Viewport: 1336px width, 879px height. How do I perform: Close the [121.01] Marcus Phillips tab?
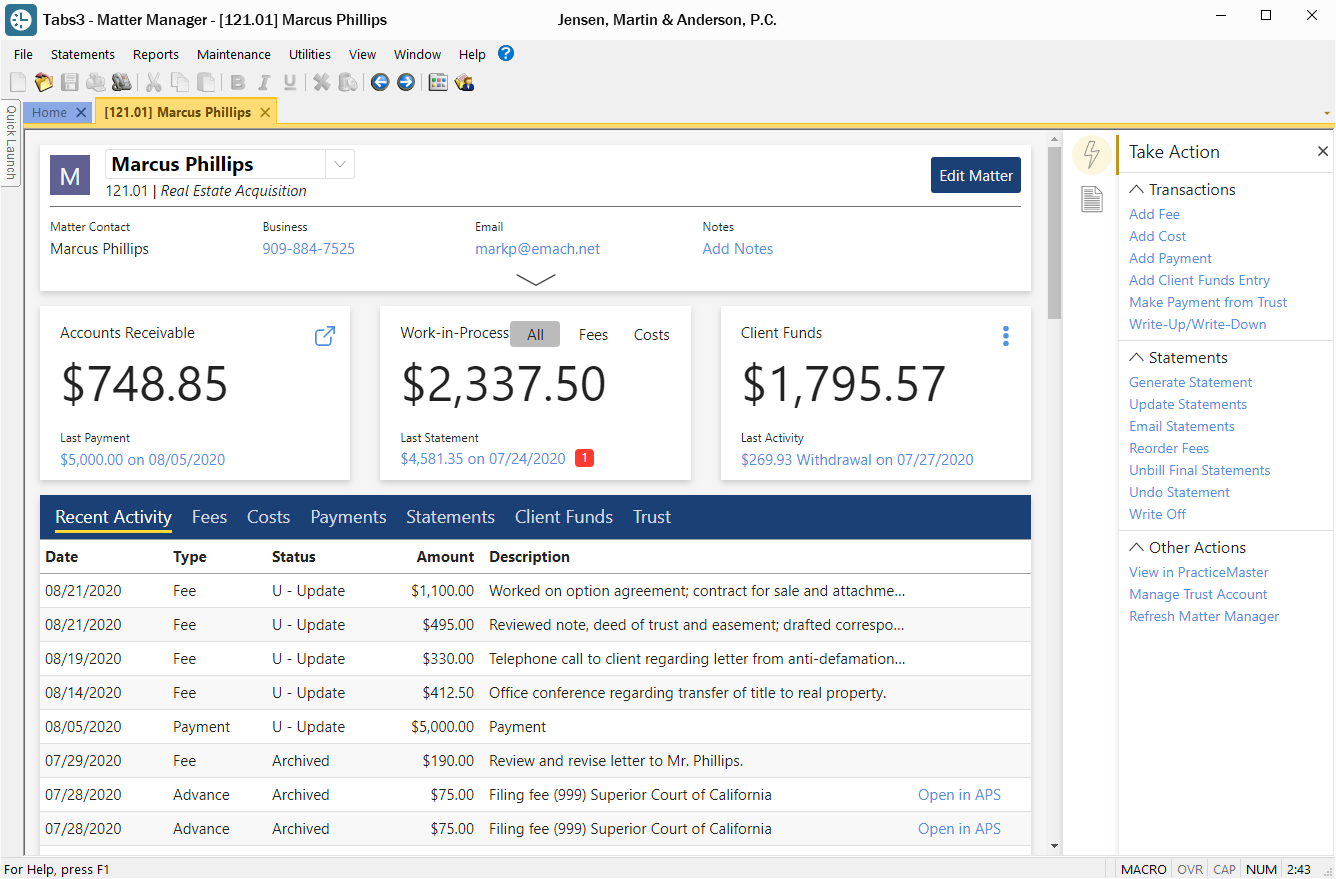click(x=265, y=112)
